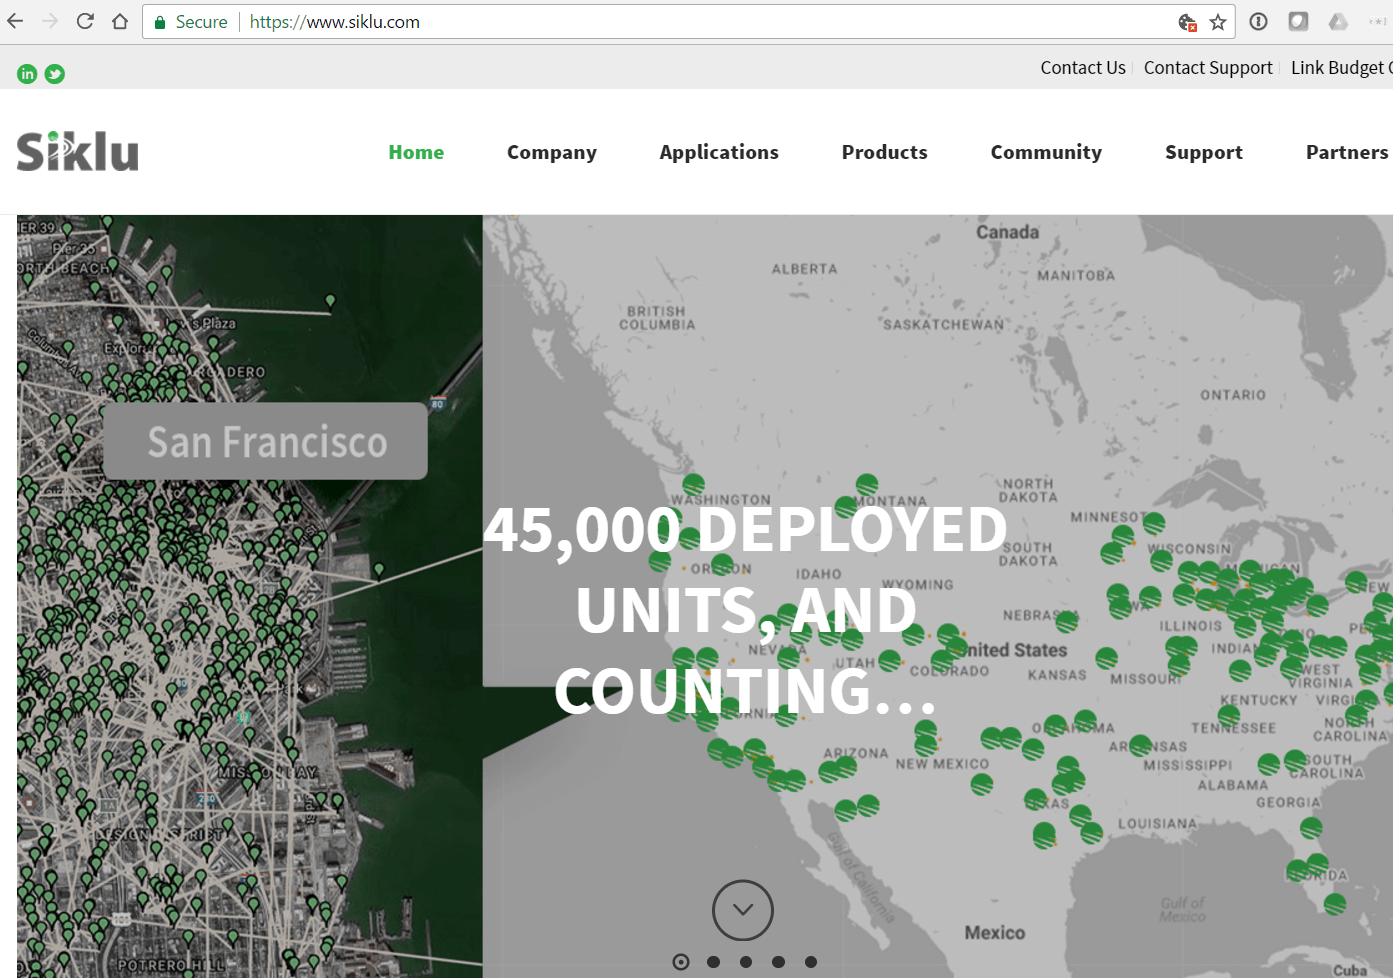Select the Partners menu item
Screen dimensions: 1393x978
click(x=1347, y=152)
